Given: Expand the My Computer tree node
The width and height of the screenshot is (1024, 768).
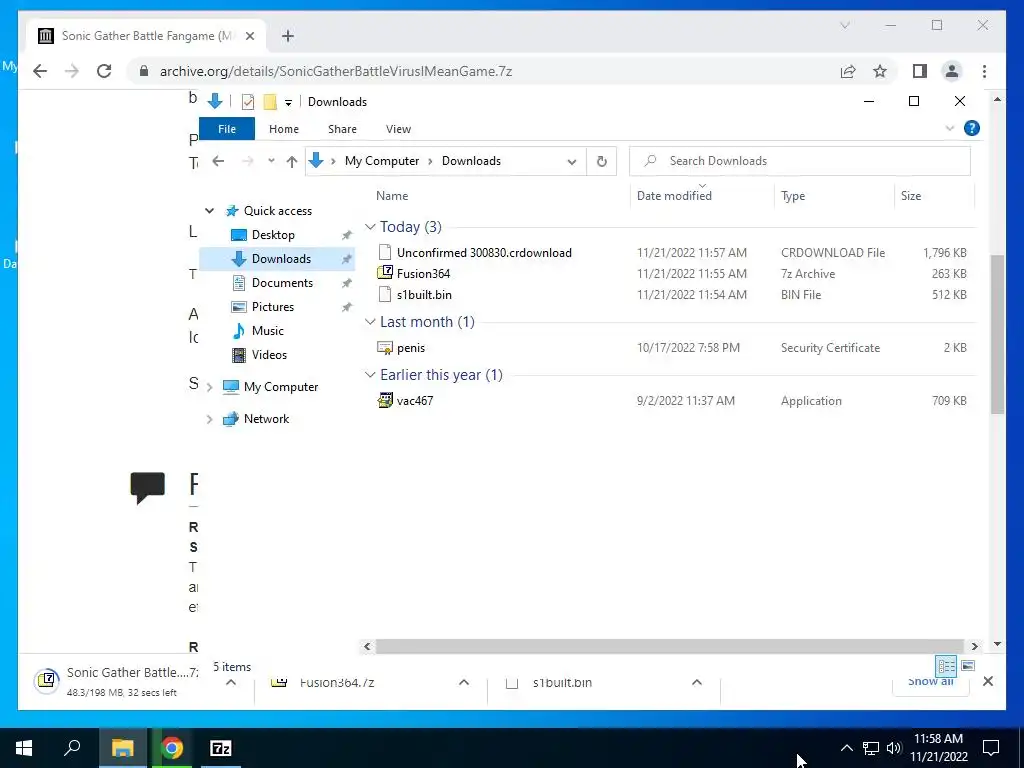Looking at the screenshot, I should click(x=209, y=387).
